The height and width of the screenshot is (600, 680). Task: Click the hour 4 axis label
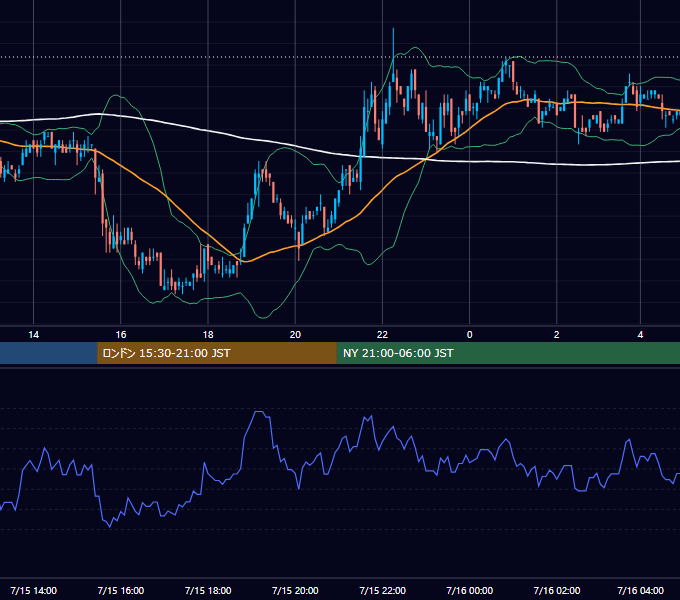pyautogui.click(x=641, y=335)
